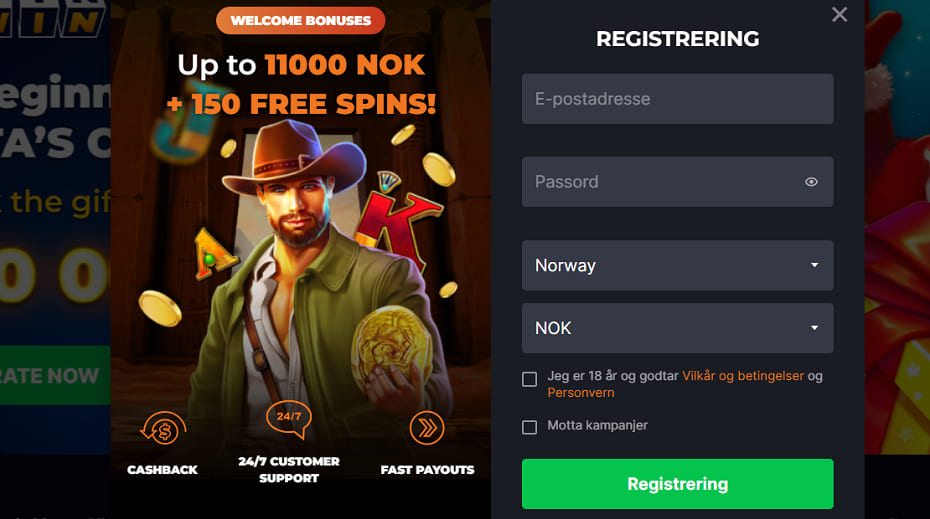Click the green Registrering button
This screenshot has width=930, height=519.
(677, 484)
